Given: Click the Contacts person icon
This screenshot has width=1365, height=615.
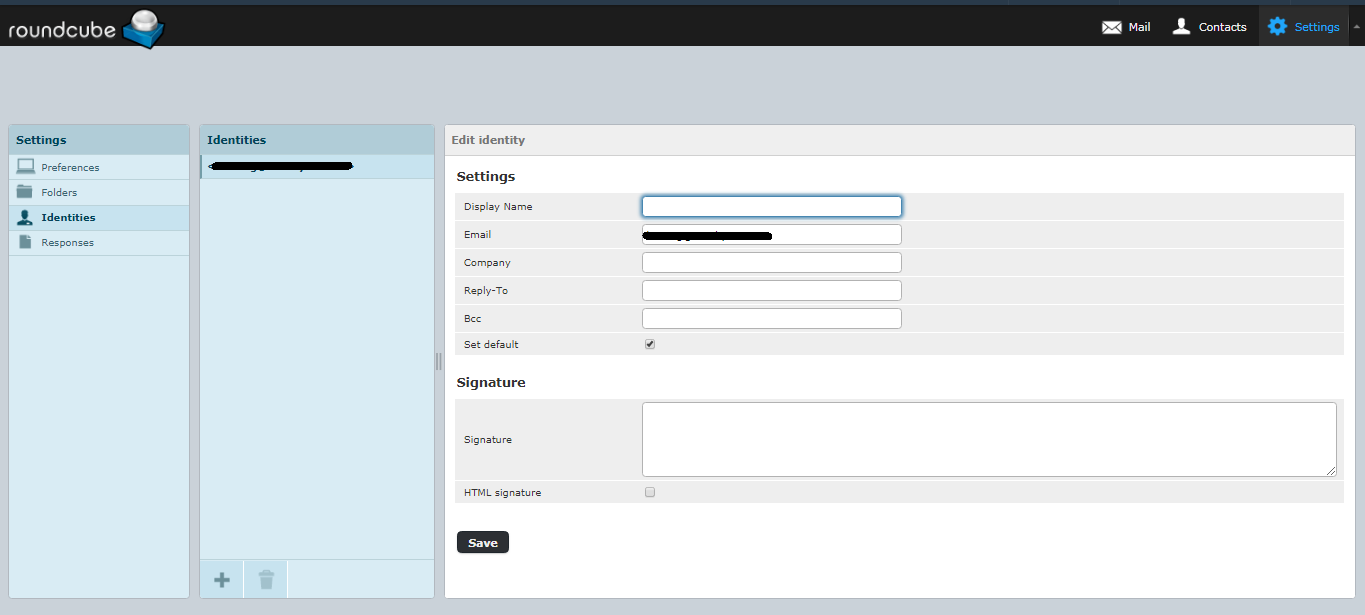Looking at the screenshot, I should (1181, 26).
